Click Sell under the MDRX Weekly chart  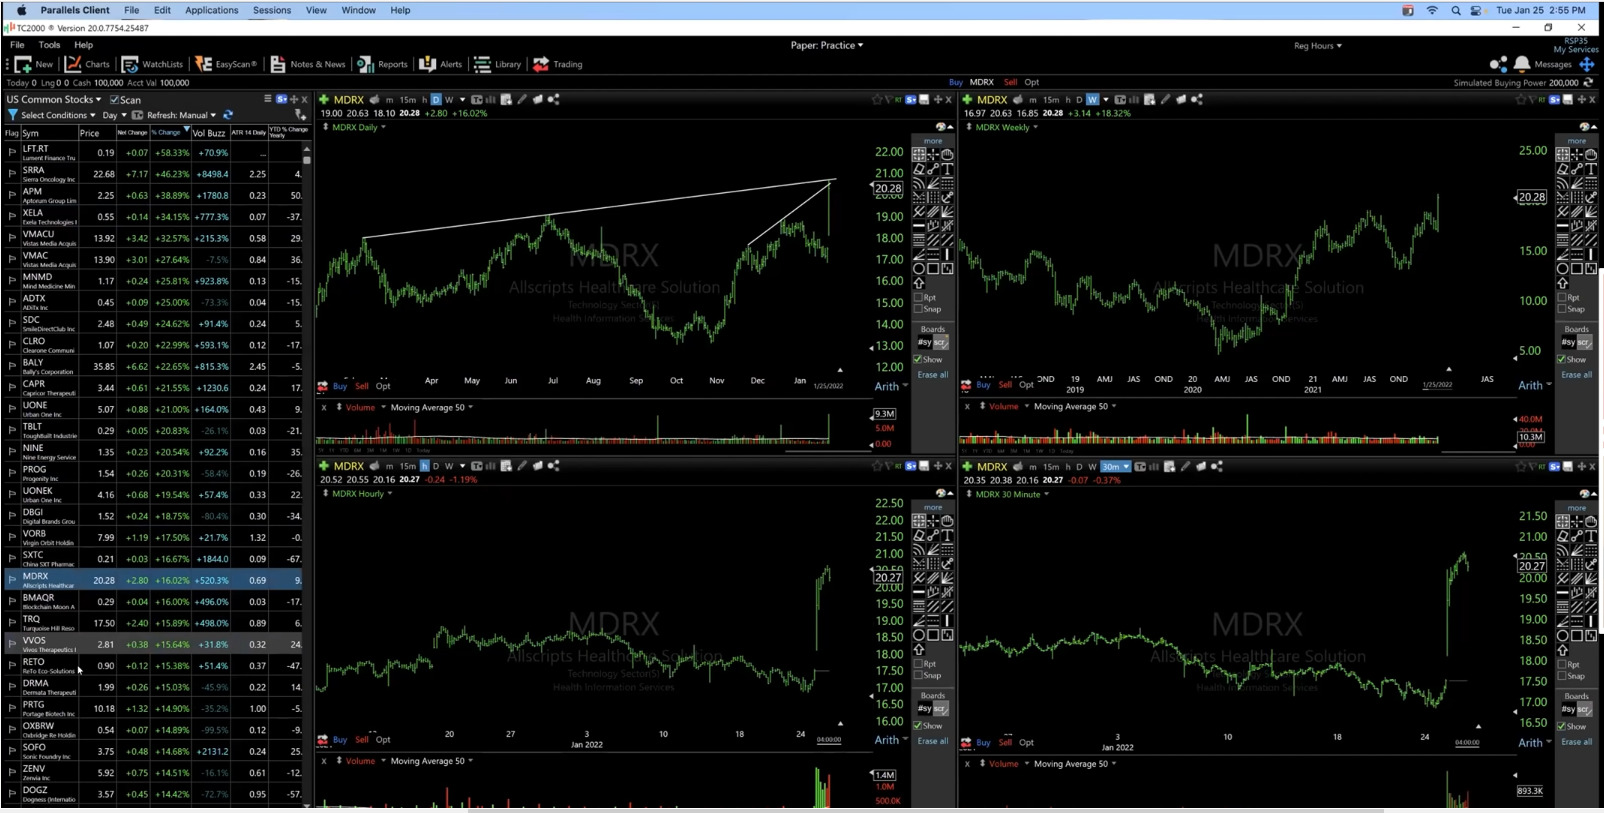[1005, 385]
